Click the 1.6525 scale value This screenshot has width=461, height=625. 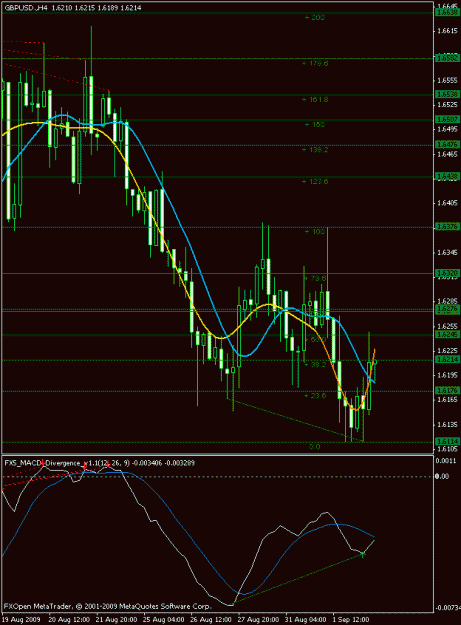(x=447, y=105)
